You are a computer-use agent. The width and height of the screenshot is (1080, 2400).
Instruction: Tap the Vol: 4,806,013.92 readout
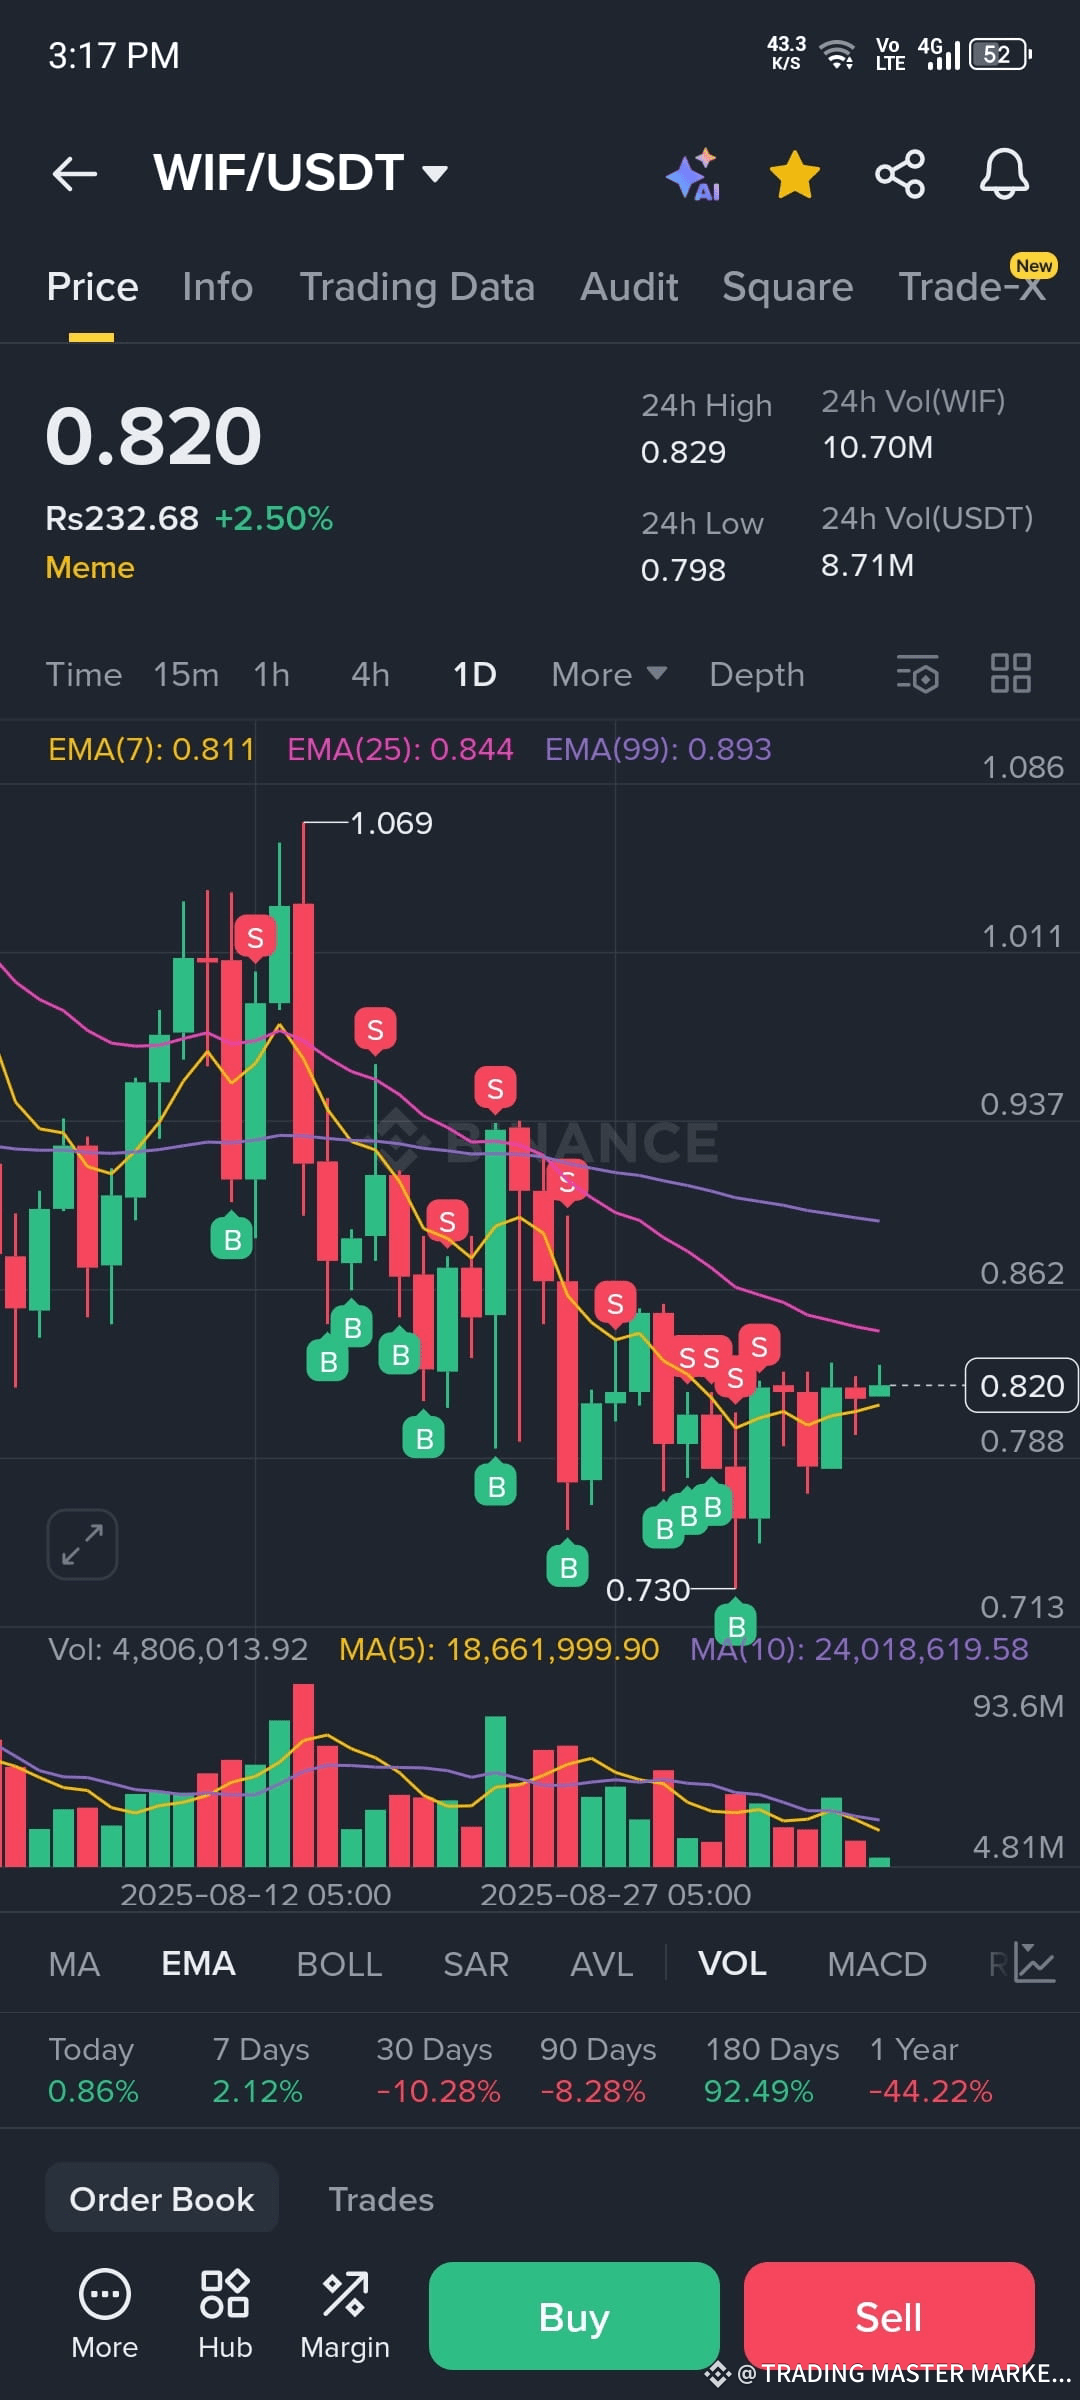[x=178, y=1649]
